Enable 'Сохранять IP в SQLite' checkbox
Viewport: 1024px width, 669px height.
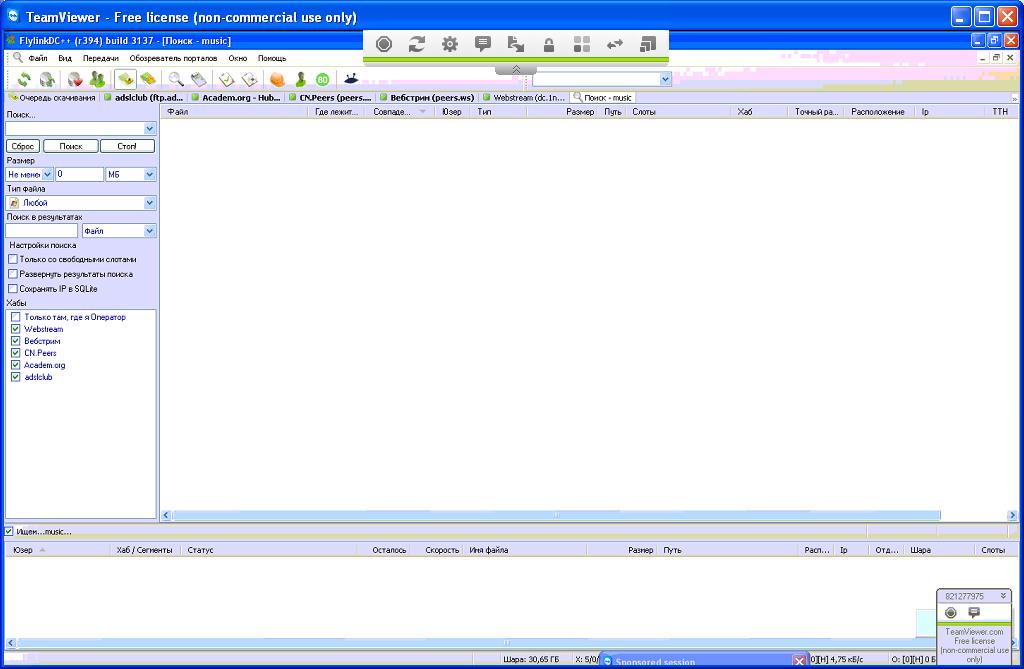[12, 288]
